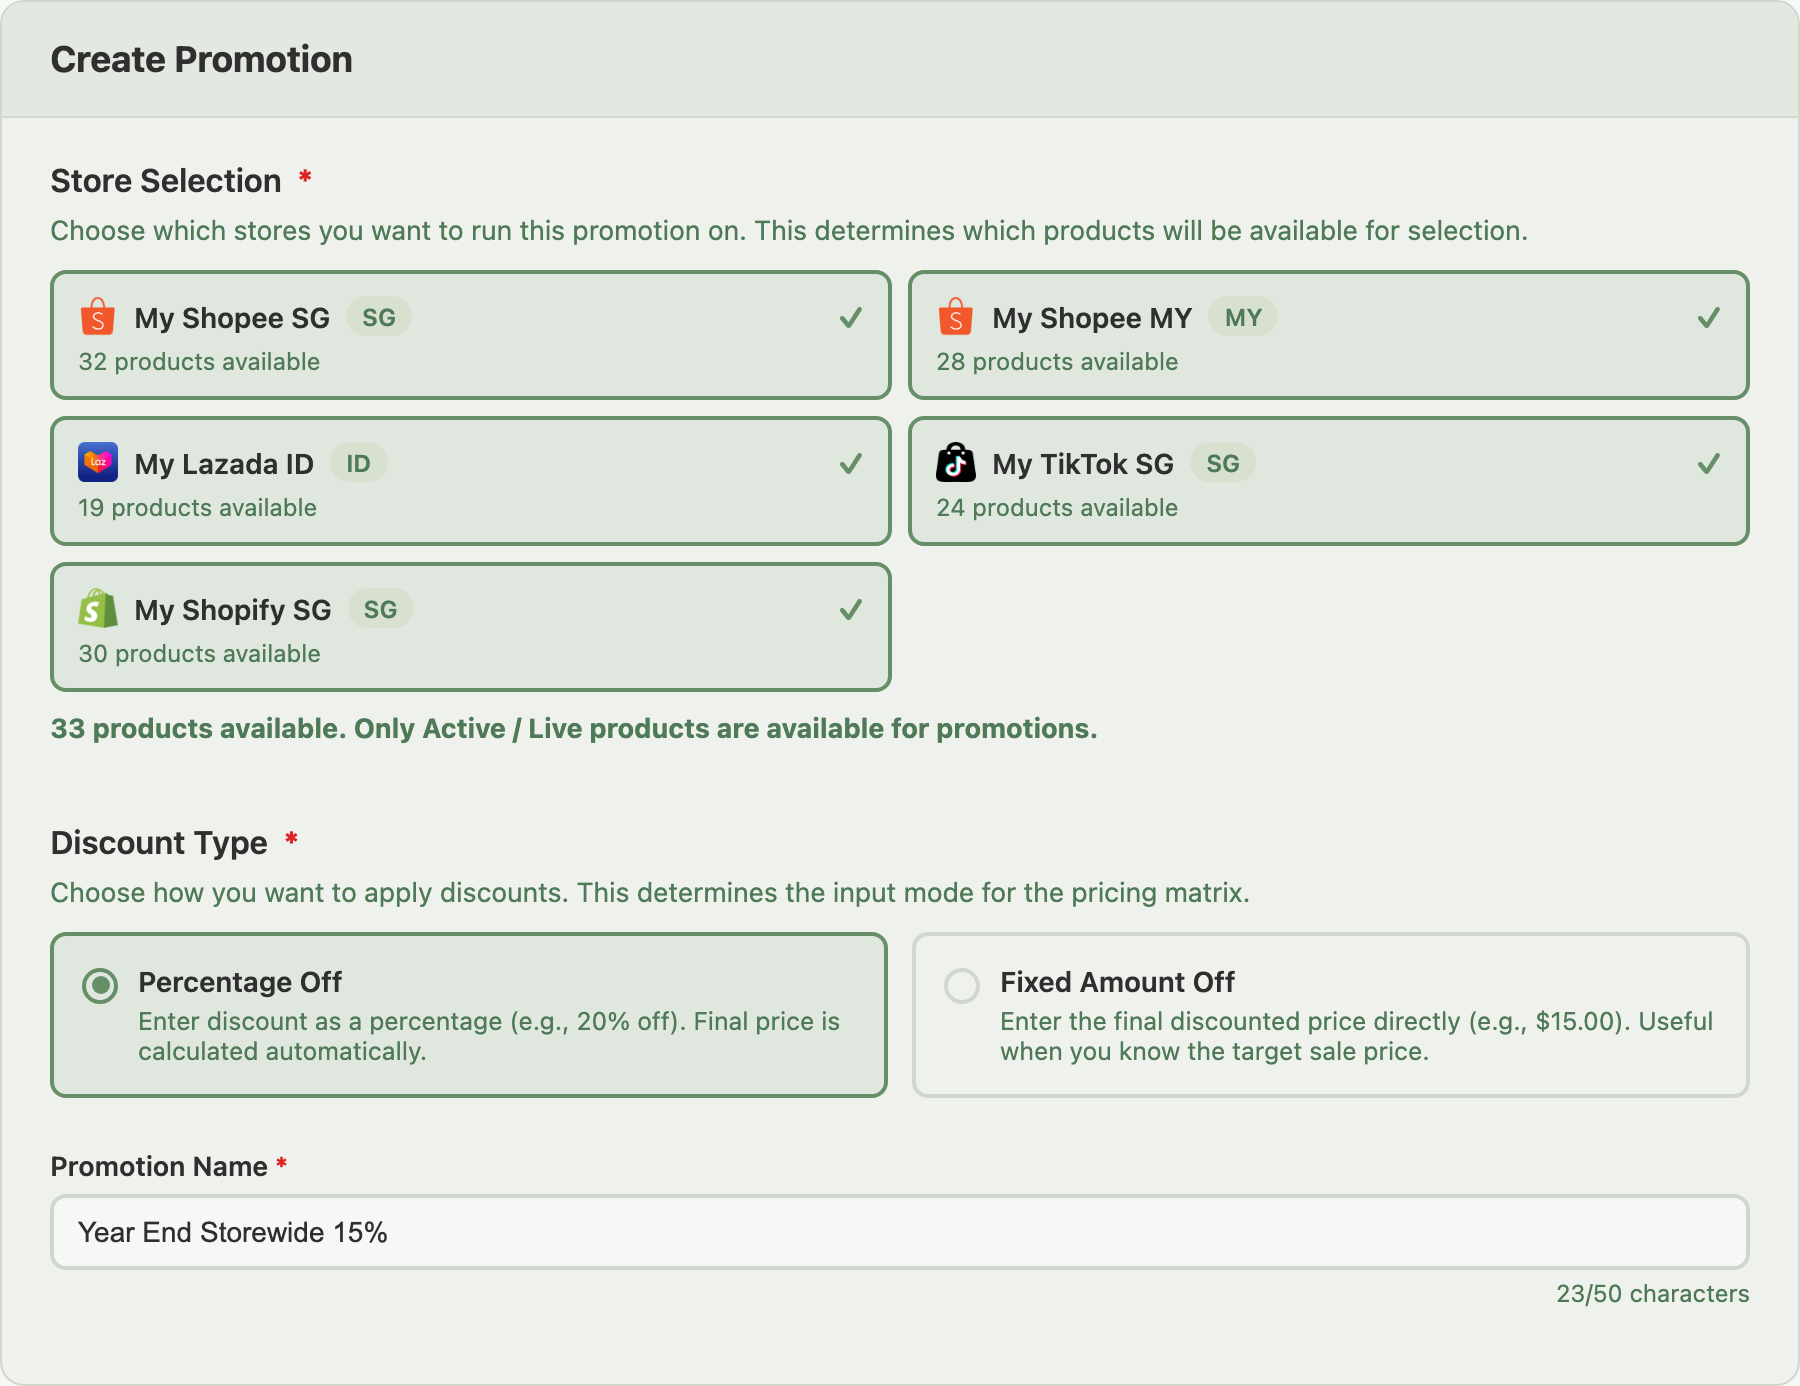Screen dimensions: 1800x1386
Task: Click the SG badge on My Shopify SG
Action: [x=381, y=609]
